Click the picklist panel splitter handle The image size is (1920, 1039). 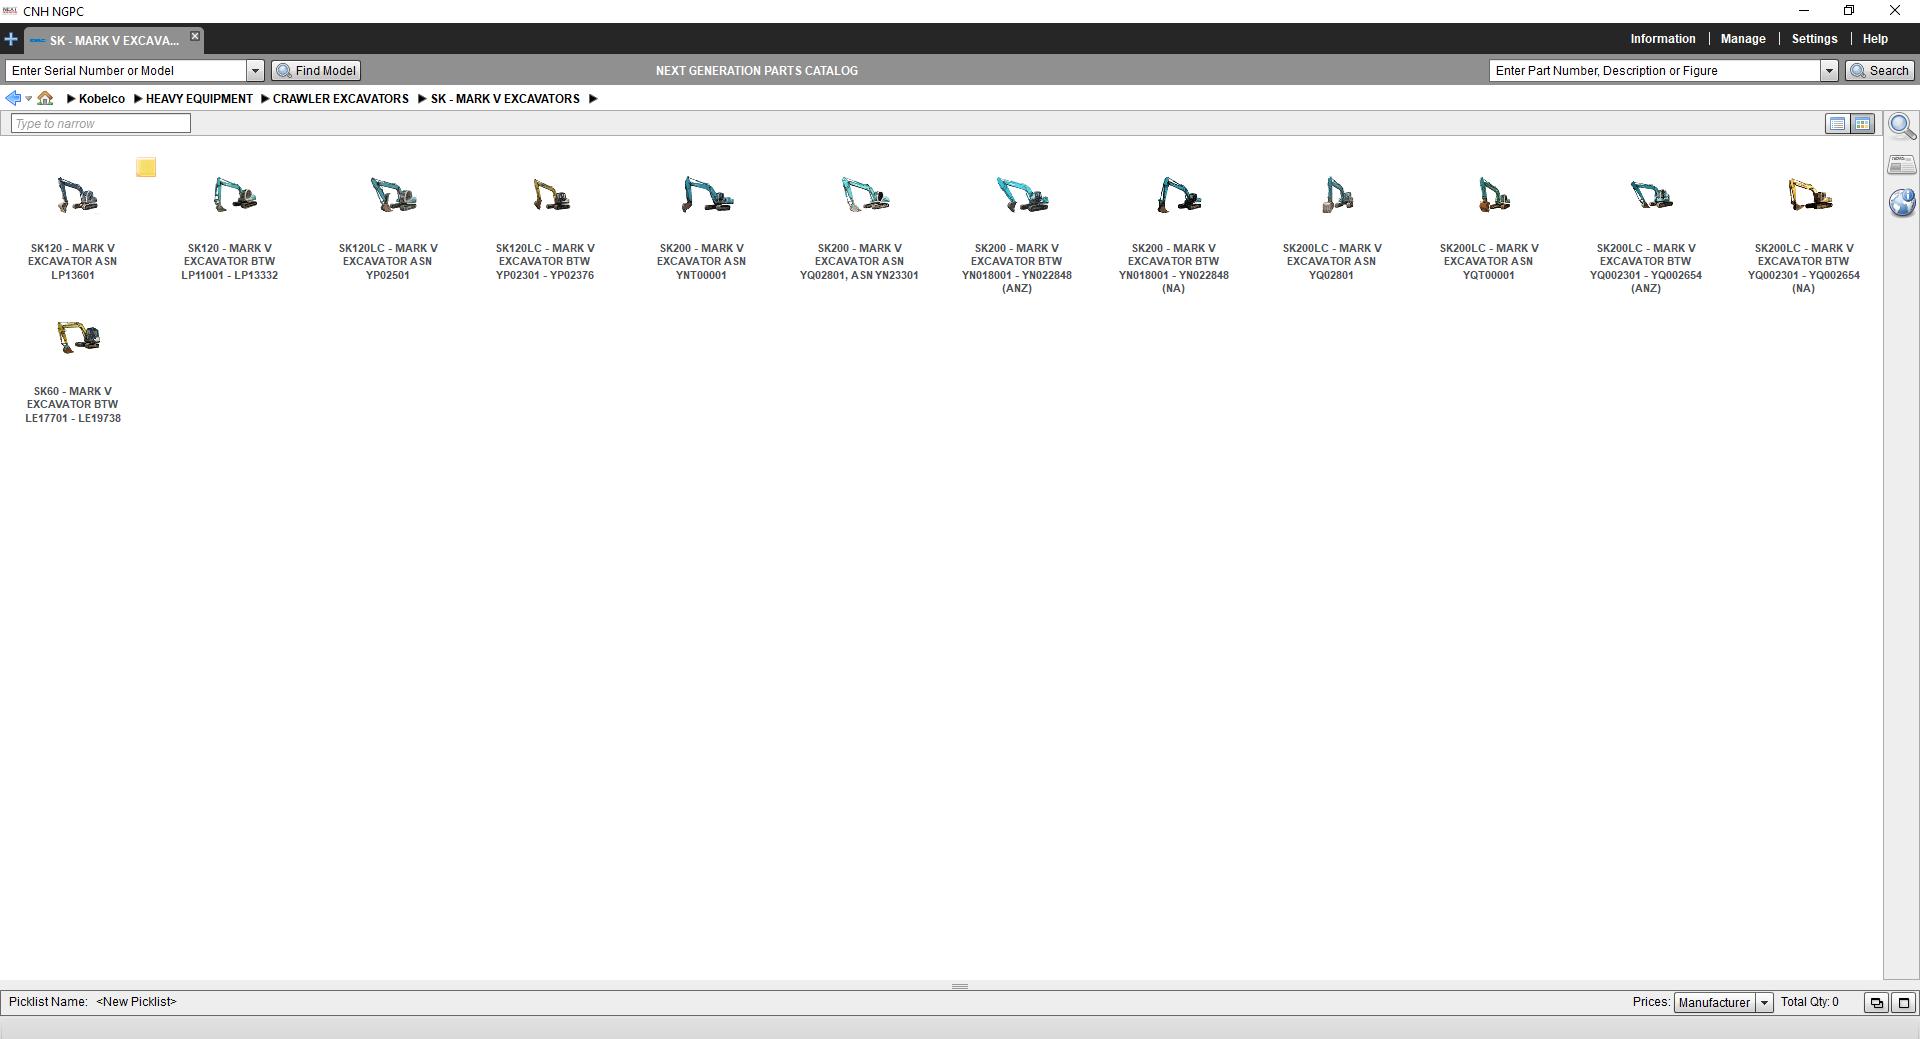(x=960, y=987)
